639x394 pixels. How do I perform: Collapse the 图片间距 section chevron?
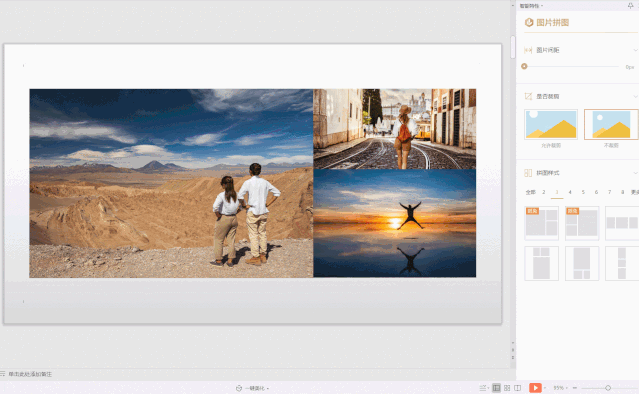point(635,50)
